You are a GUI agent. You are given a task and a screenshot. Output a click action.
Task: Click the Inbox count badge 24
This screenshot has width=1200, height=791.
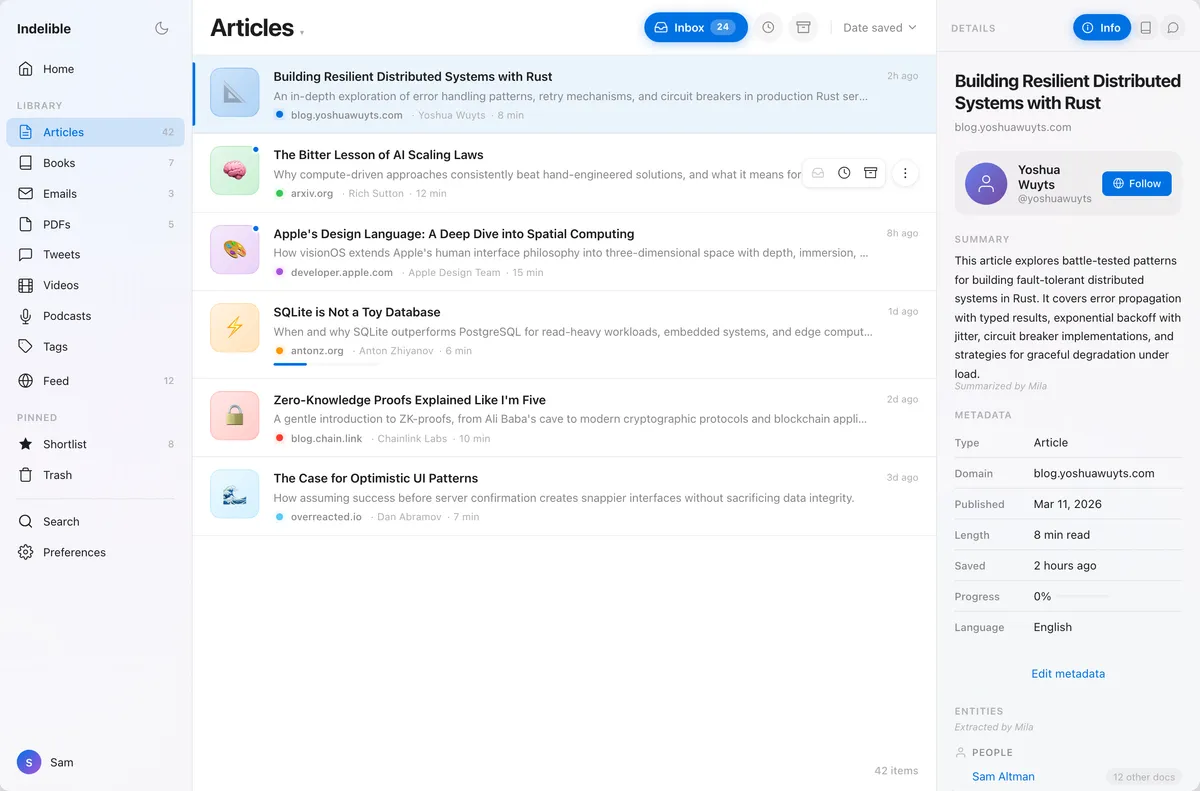click(723, 28)
